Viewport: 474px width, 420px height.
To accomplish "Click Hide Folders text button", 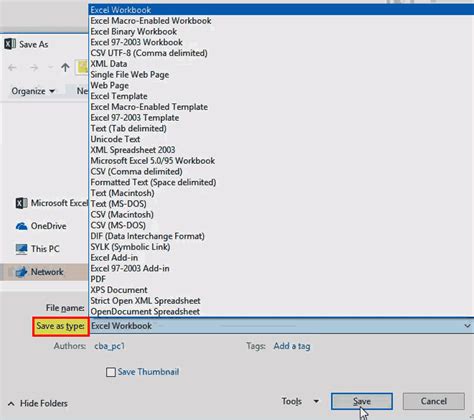I will point(44,404).
